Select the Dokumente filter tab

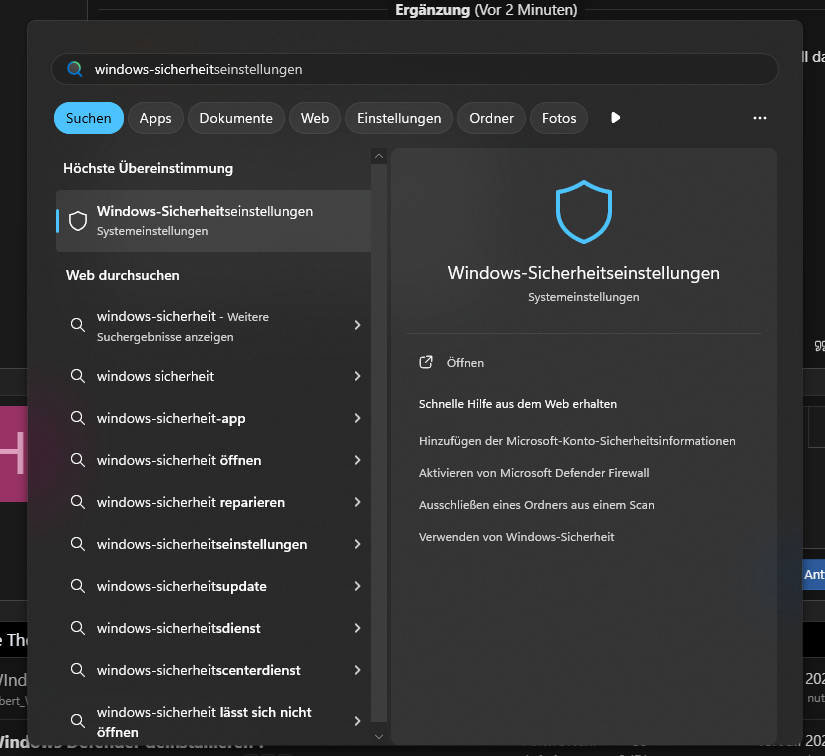pyautogui.click(x=236, y=118)
